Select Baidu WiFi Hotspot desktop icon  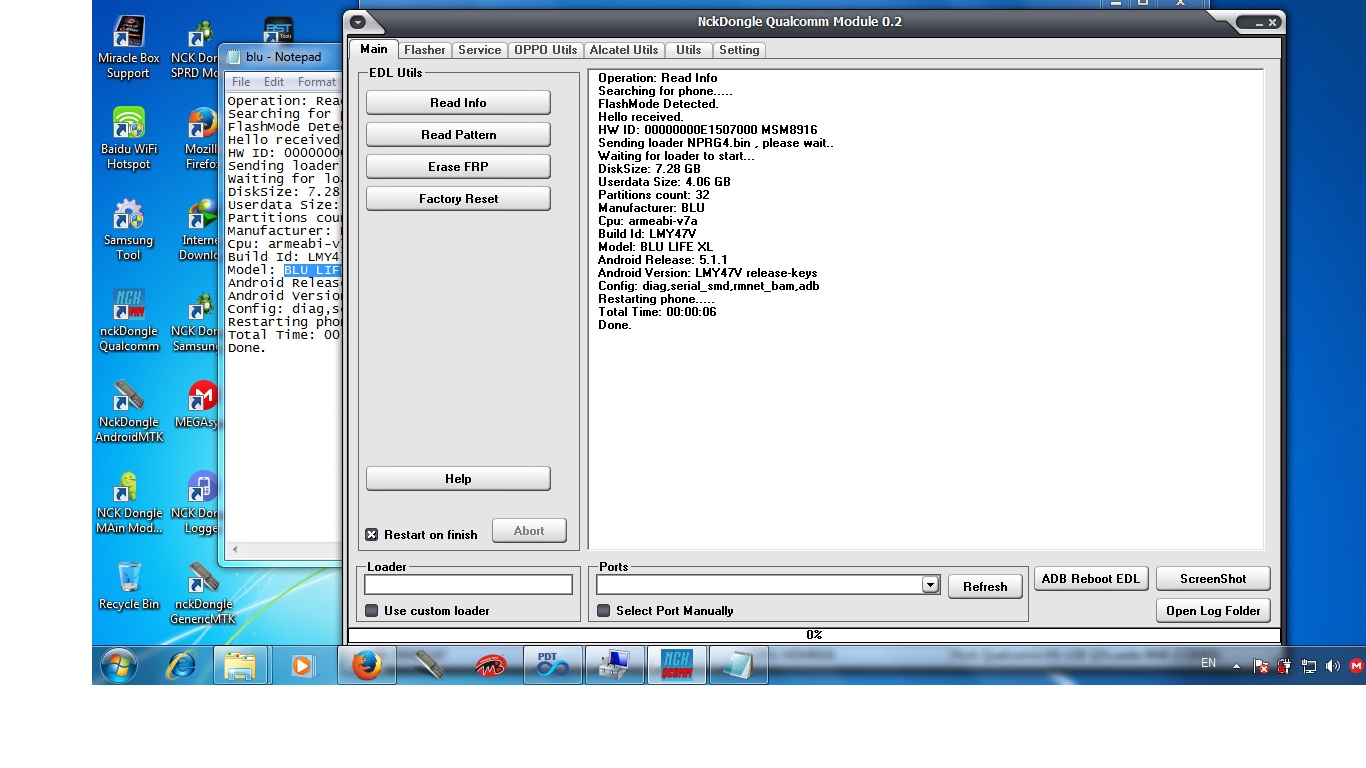(128, 139)
